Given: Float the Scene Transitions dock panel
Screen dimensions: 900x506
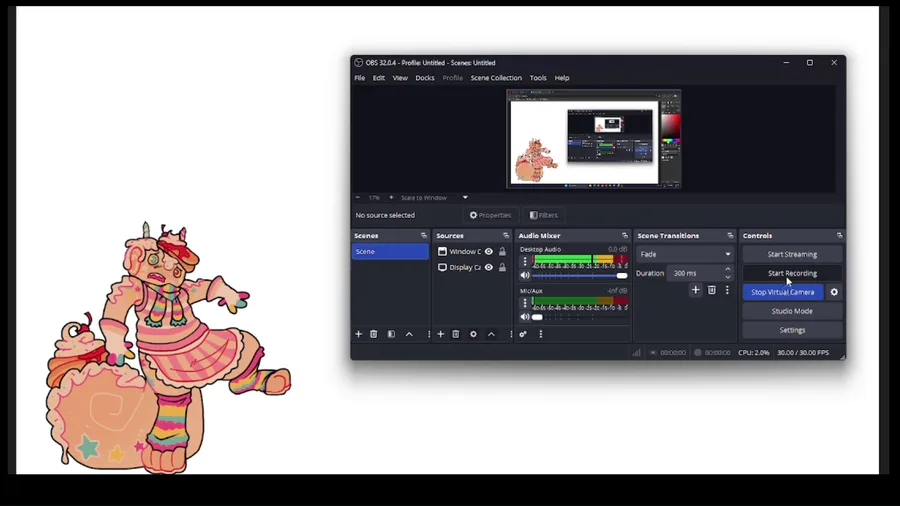Looking at the screenshot, I should [x=730, y=236].
